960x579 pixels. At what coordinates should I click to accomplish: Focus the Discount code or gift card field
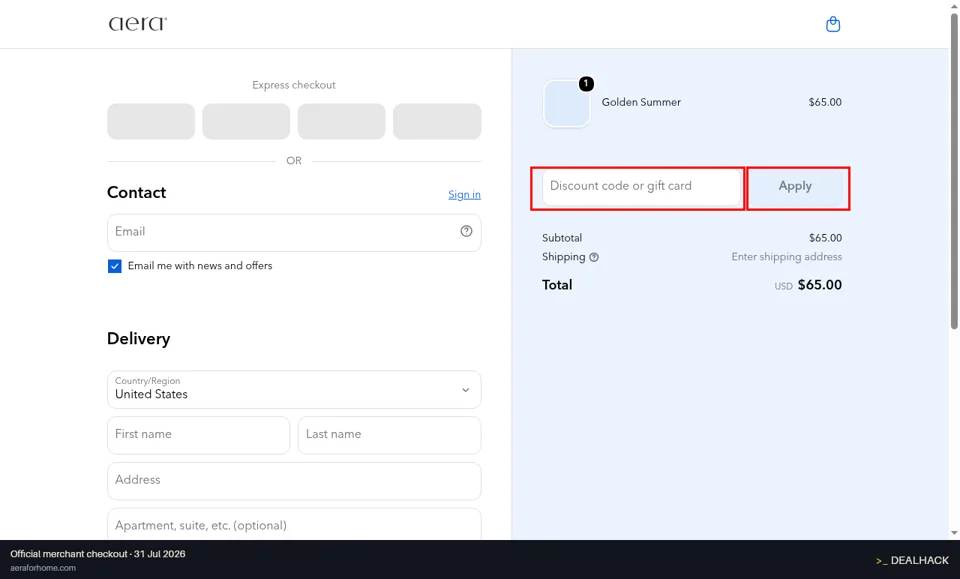[641, 187]
